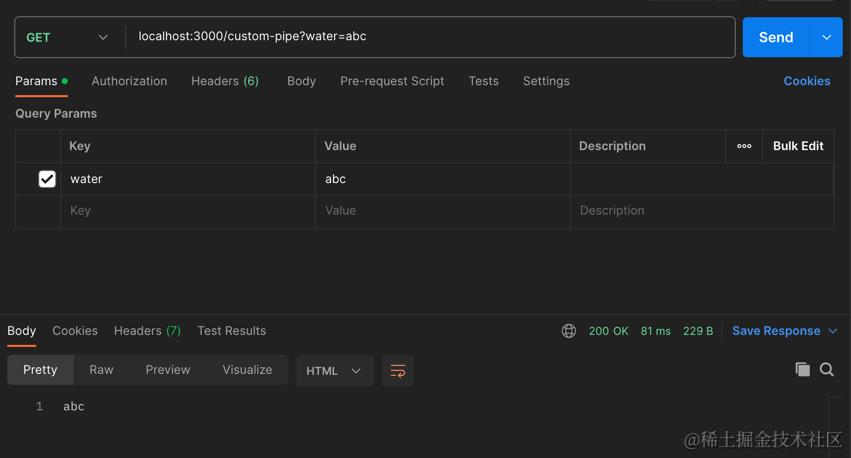Copy the response body
This screenshot has height=458, width=851.
802,370
